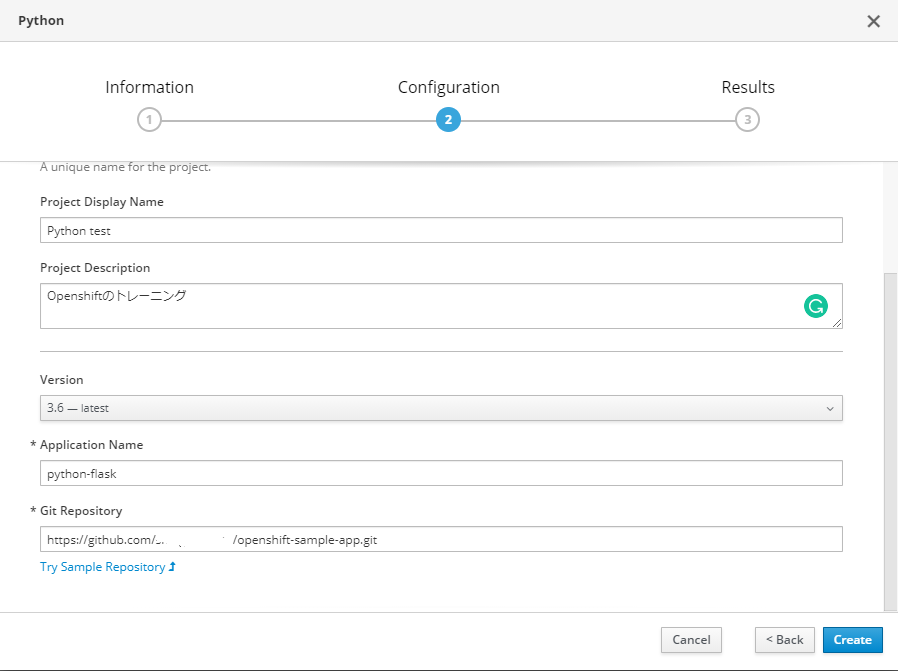
Task: Focus the Project Display Name field
Action: click(x=441, y=230)
